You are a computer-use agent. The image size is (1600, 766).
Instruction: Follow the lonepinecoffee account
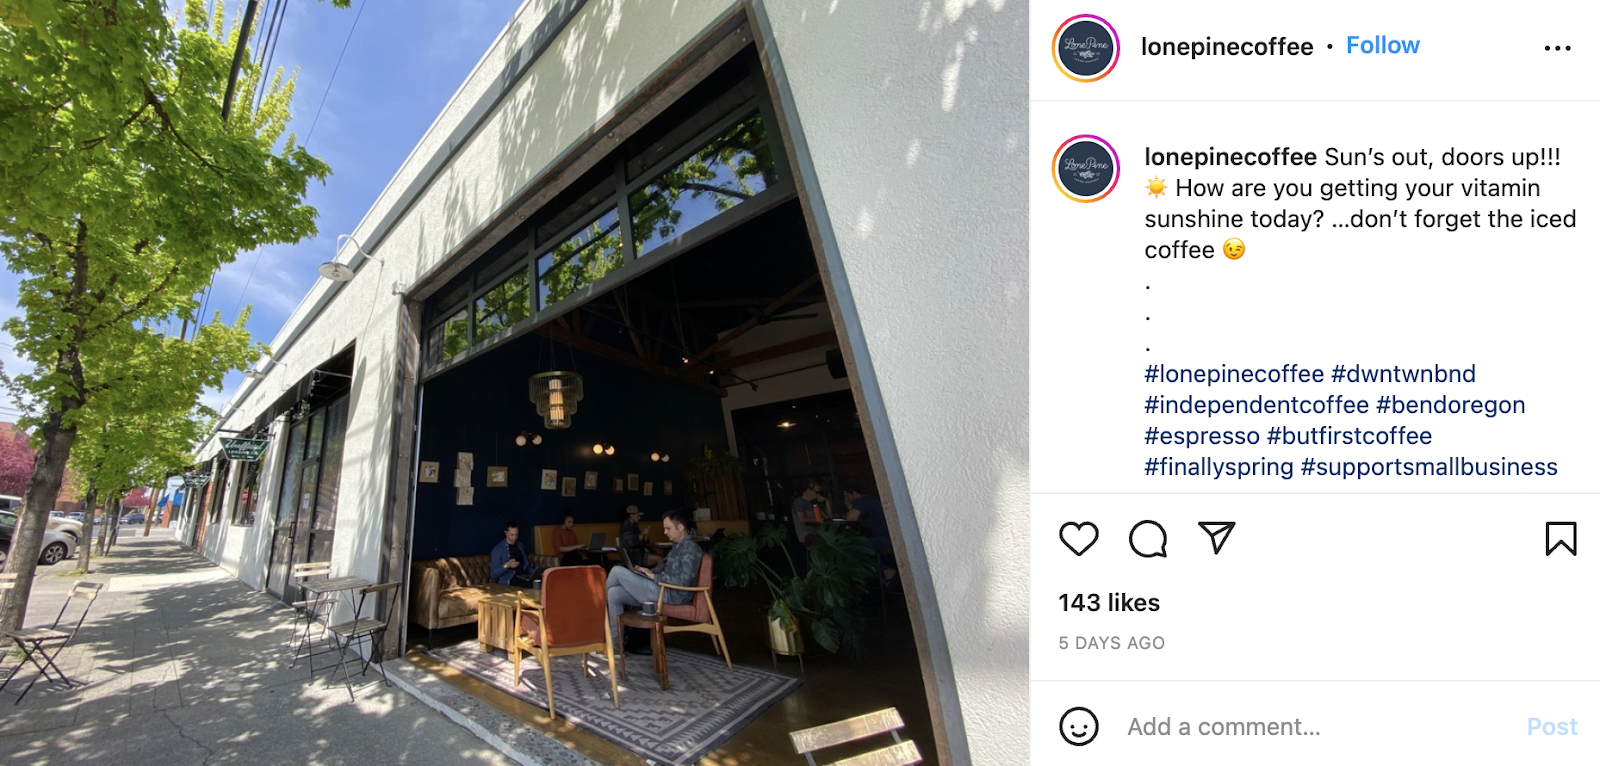click(x=1383, y=46)
